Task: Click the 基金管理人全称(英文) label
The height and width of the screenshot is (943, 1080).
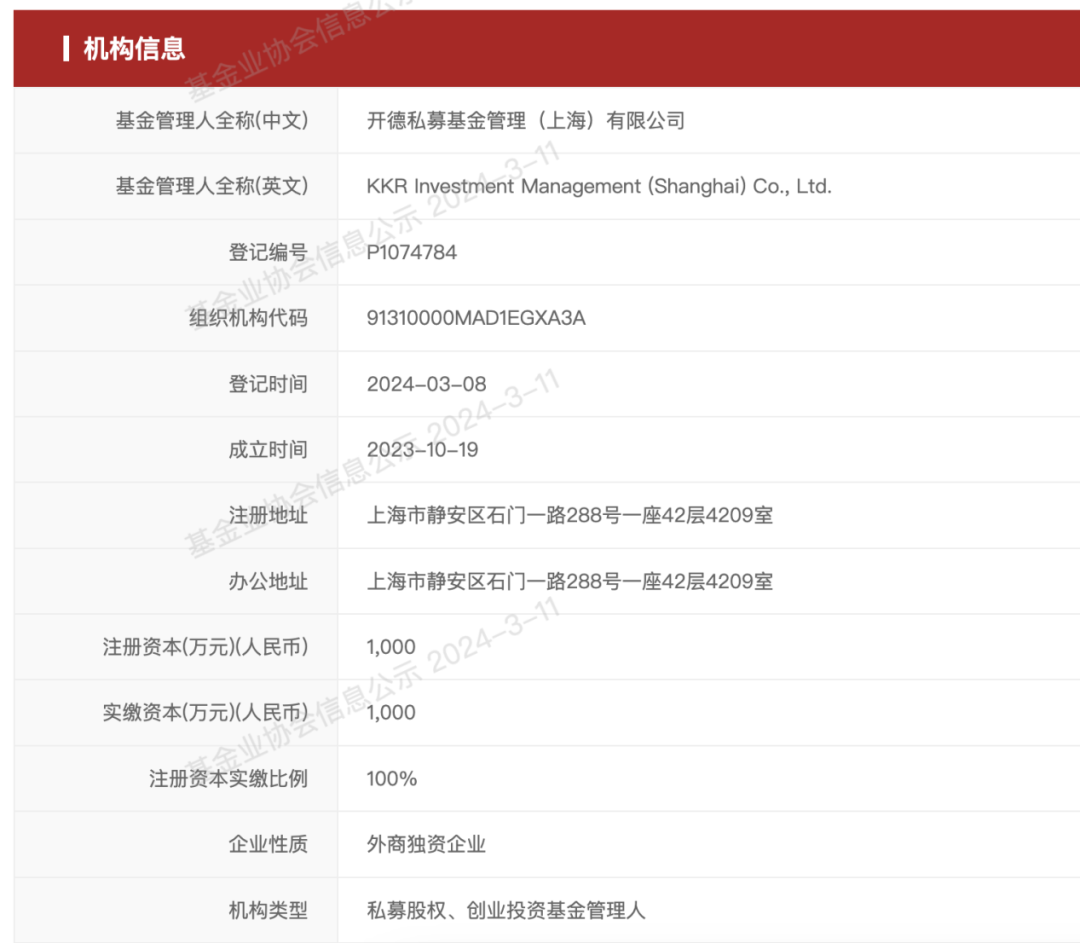Action: coord(211,187)
